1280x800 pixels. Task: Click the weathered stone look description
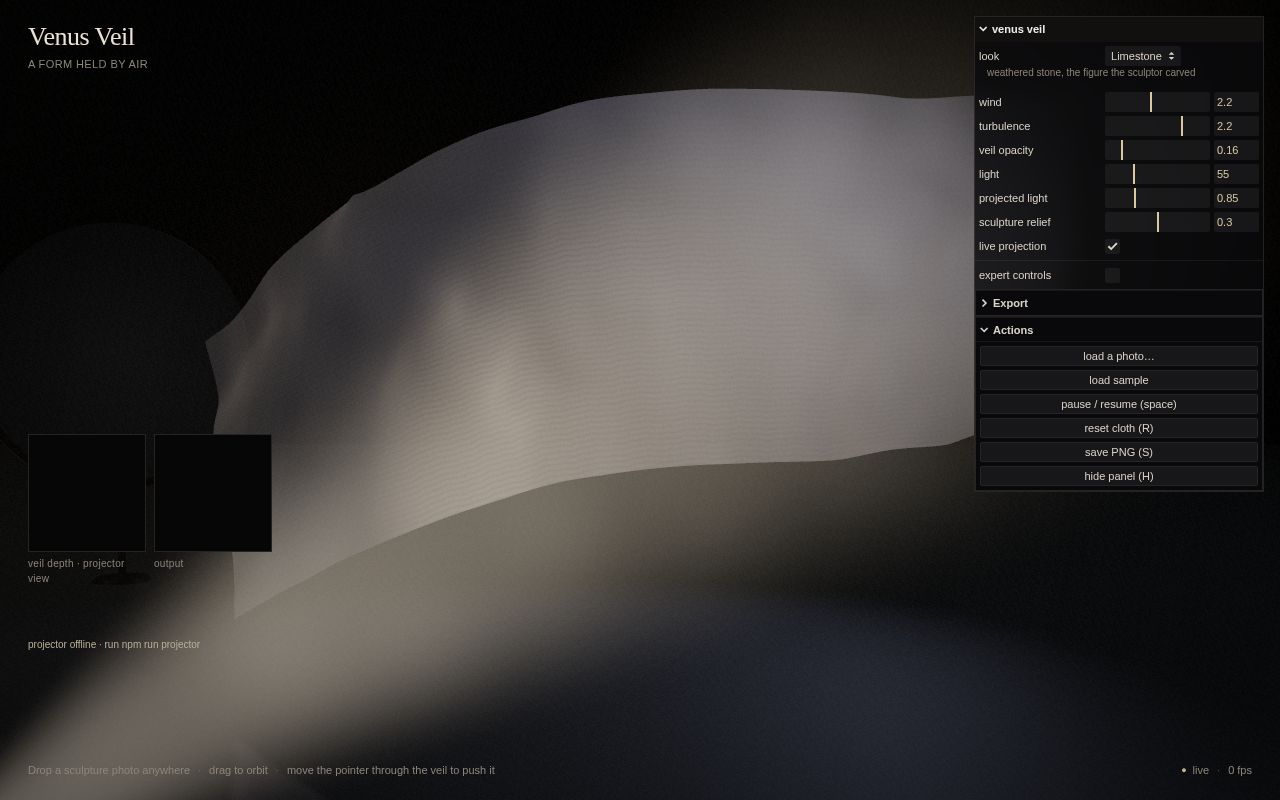point(1091,73)
